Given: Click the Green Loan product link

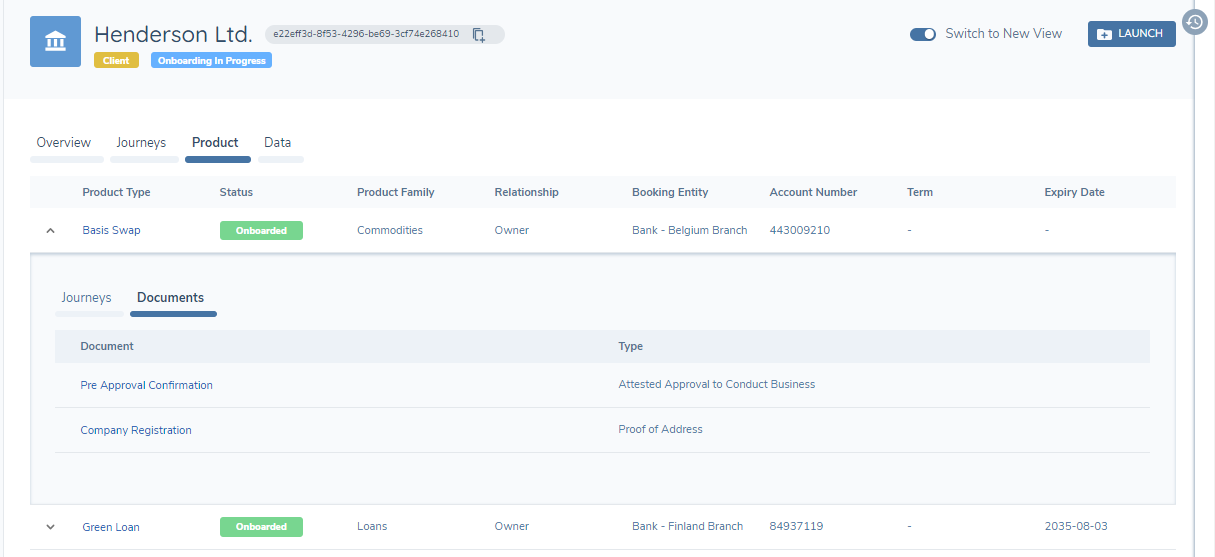Looking at the screenshot, I should [111, 527].
